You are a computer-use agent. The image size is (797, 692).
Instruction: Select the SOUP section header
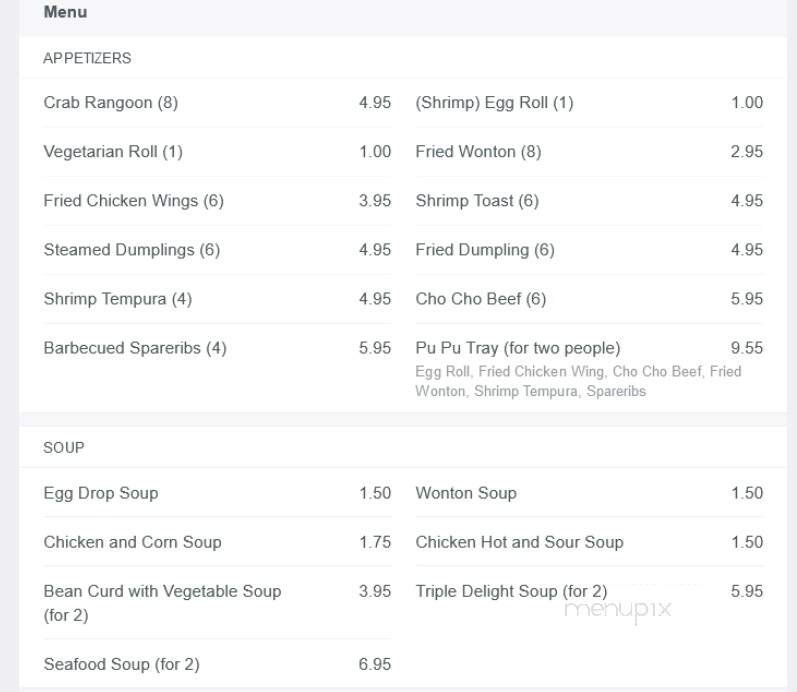pyautogui.click(x=64, y=447)
